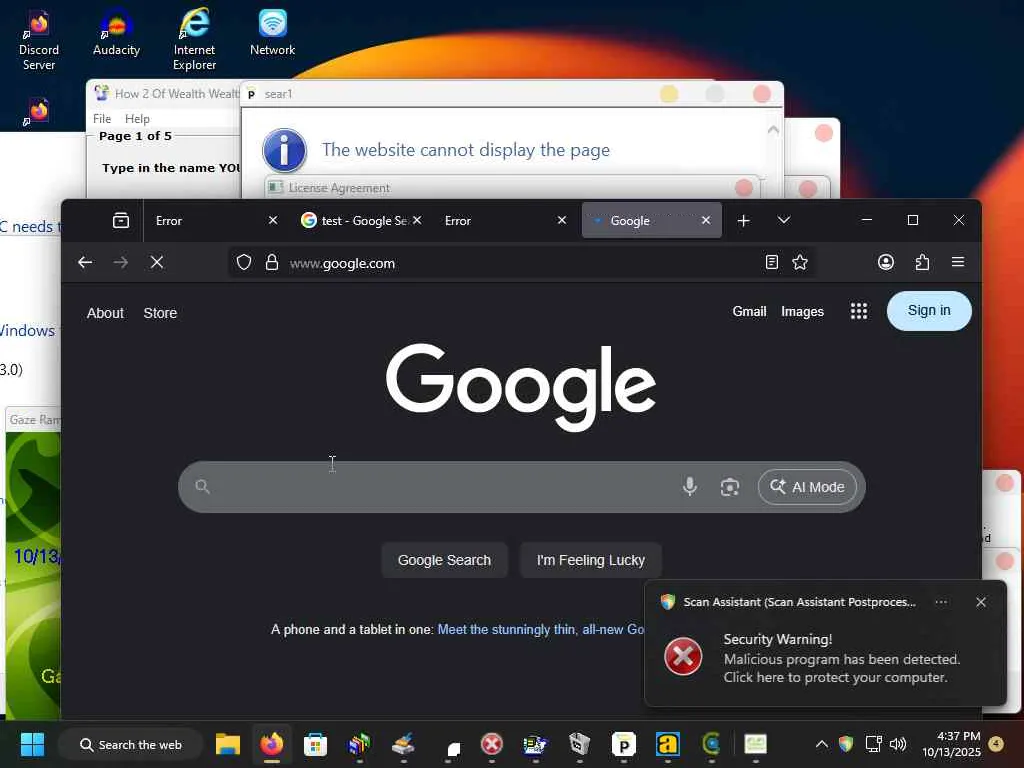Screen dimensions: 1024x768
Task: Open the white 'P' app in taskbar
Action: [x=624, y=744]
